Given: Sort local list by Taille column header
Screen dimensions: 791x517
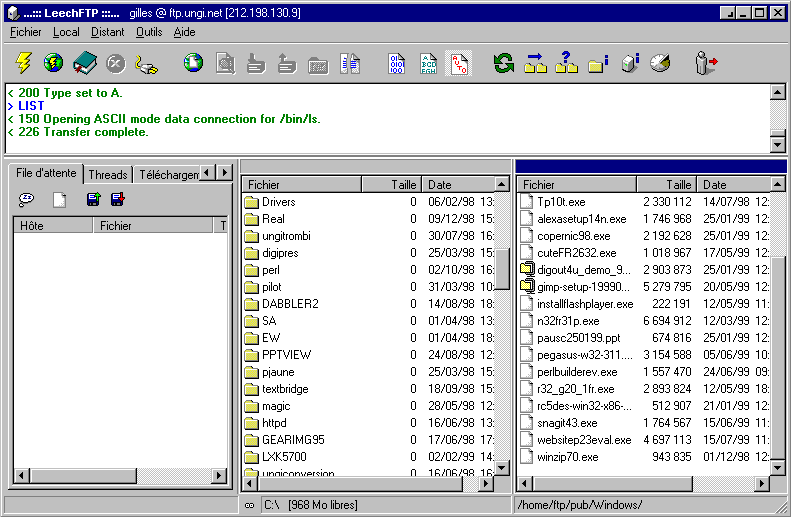Looking at the screenshot, I should click(391, 185).
